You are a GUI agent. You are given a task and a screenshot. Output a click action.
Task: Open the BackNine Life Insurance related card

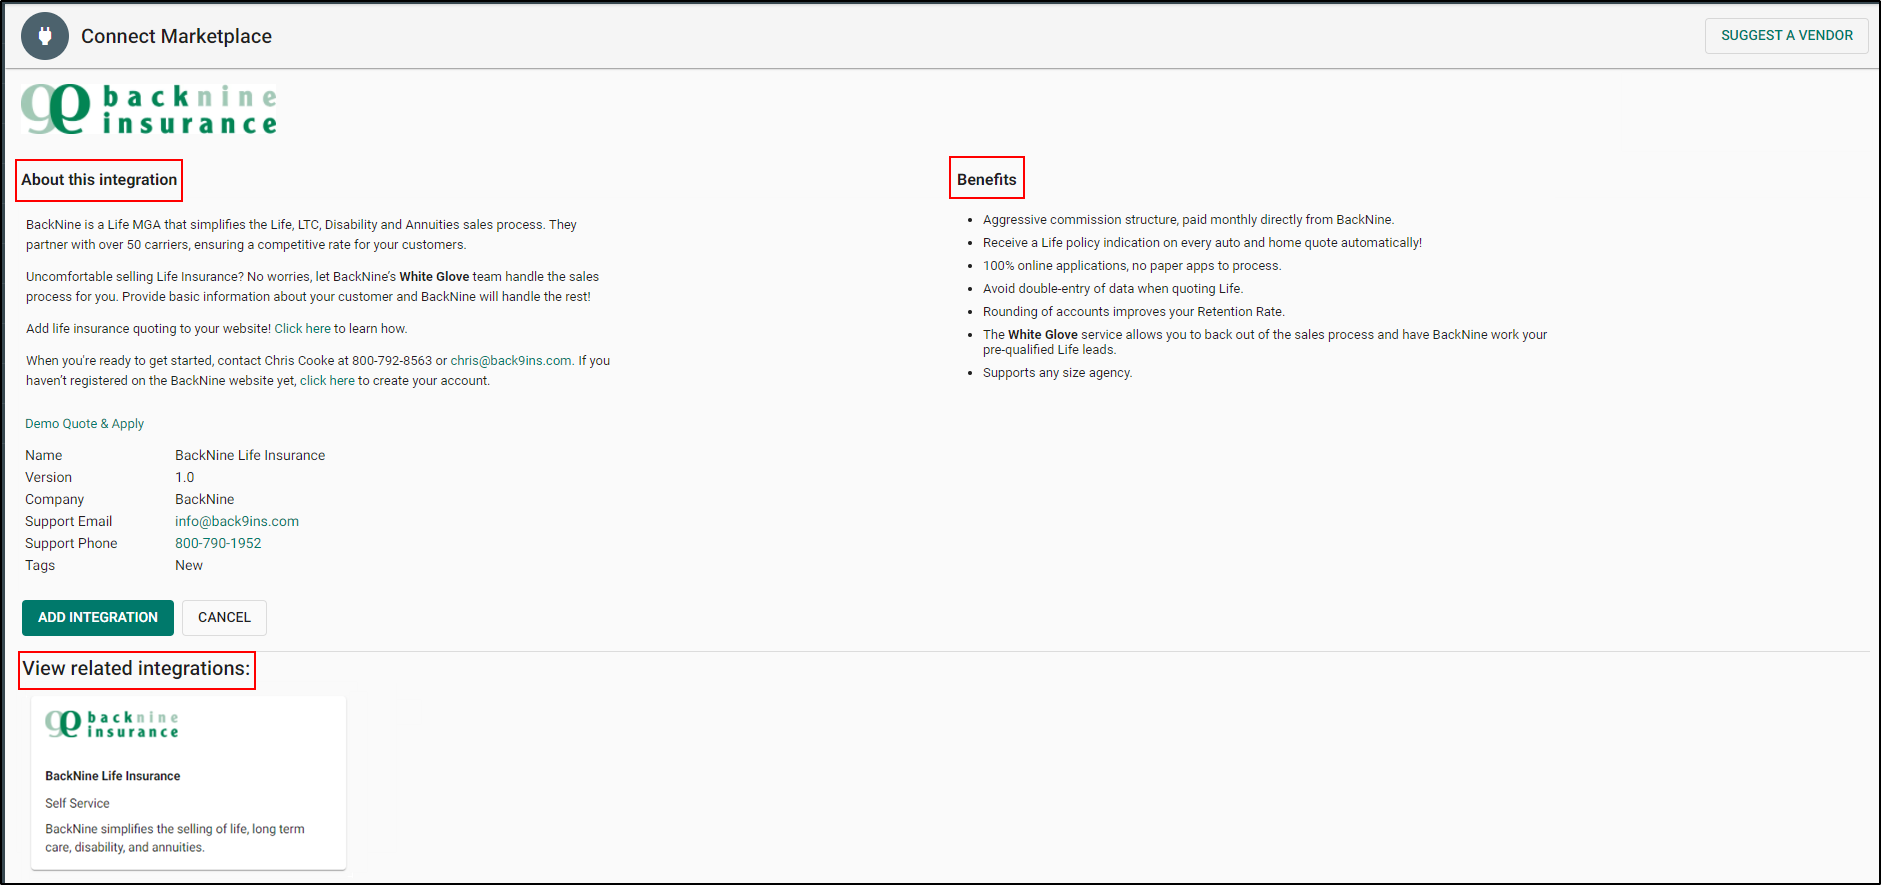click(188, 783)
